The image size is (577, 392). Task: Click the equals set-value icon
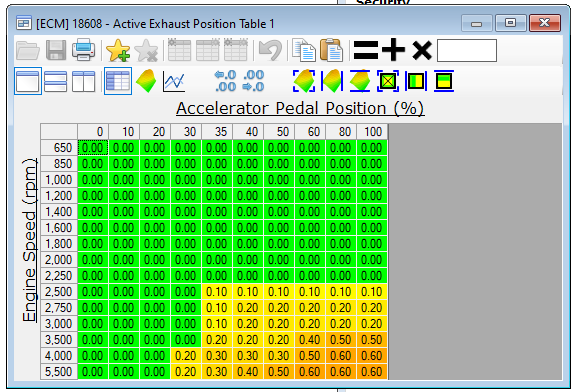tap(365, 50)
